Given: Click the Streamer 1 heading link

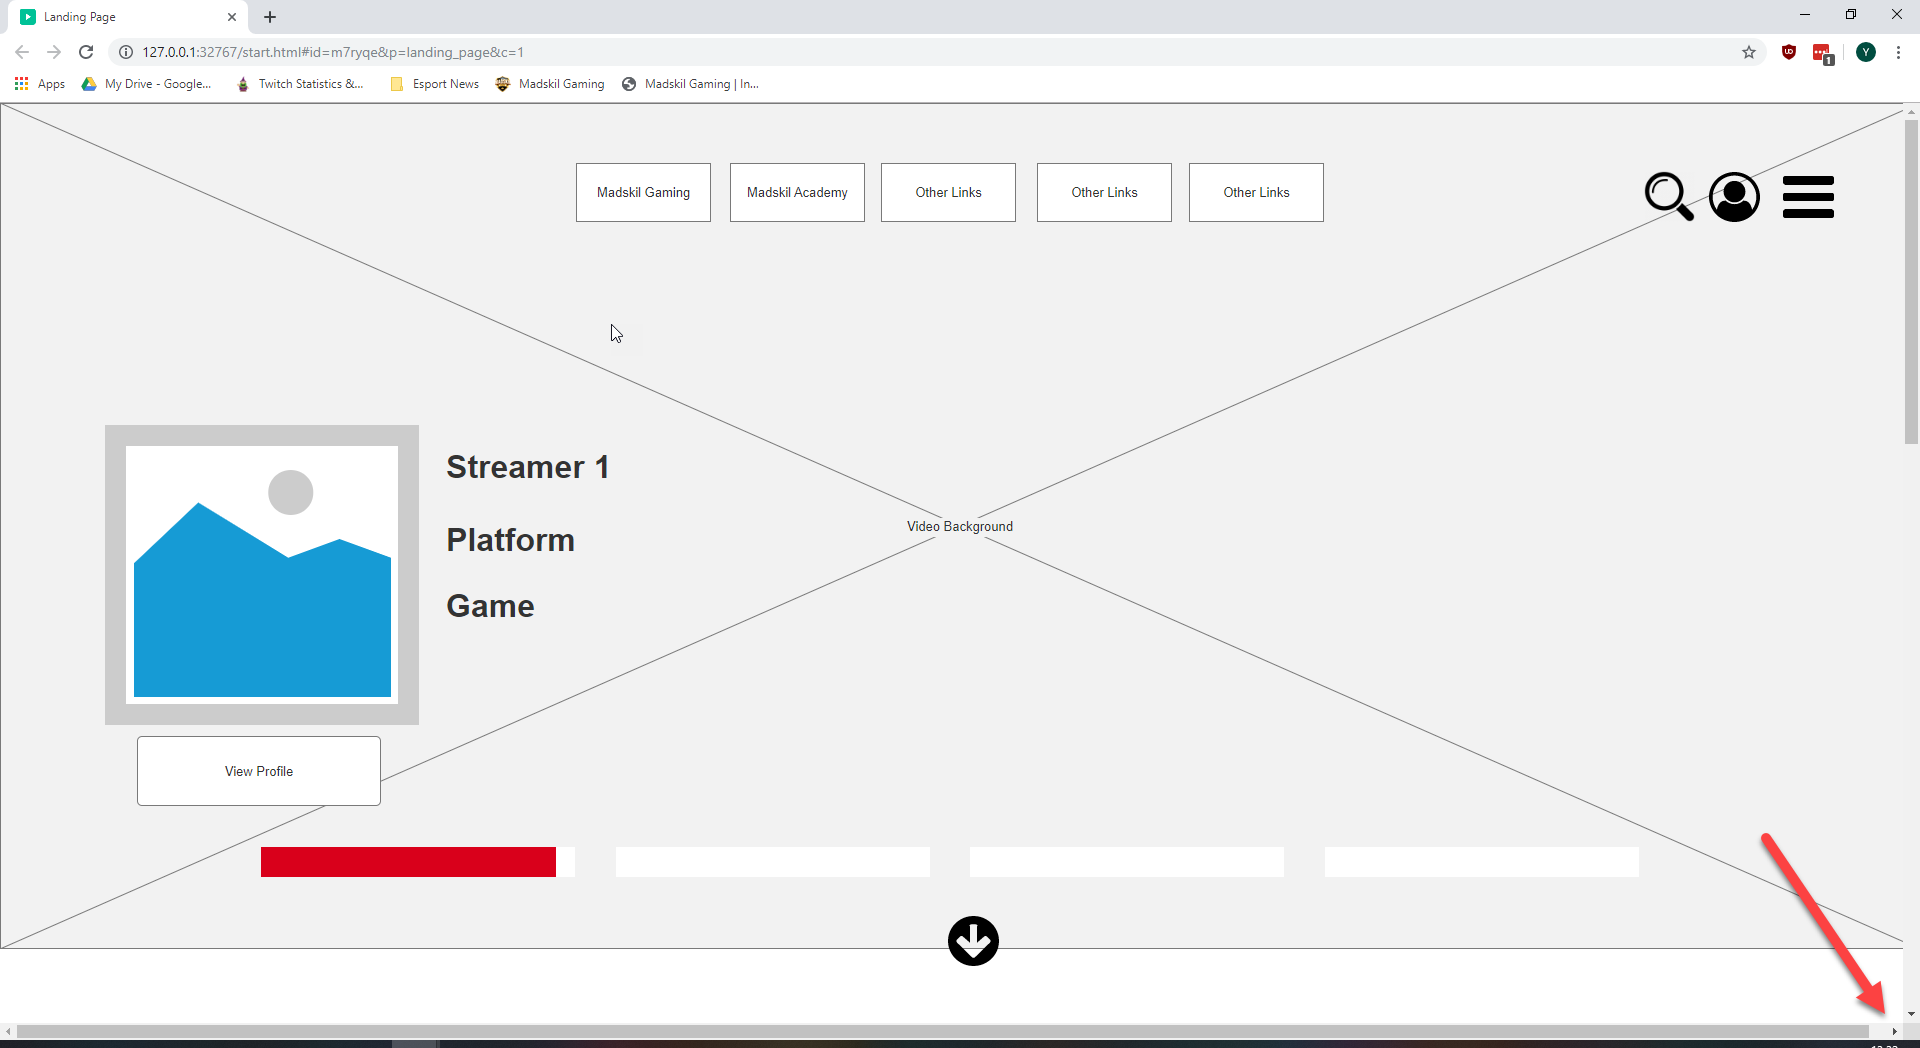Looking at the screenshot, I should tap(527, 467).
